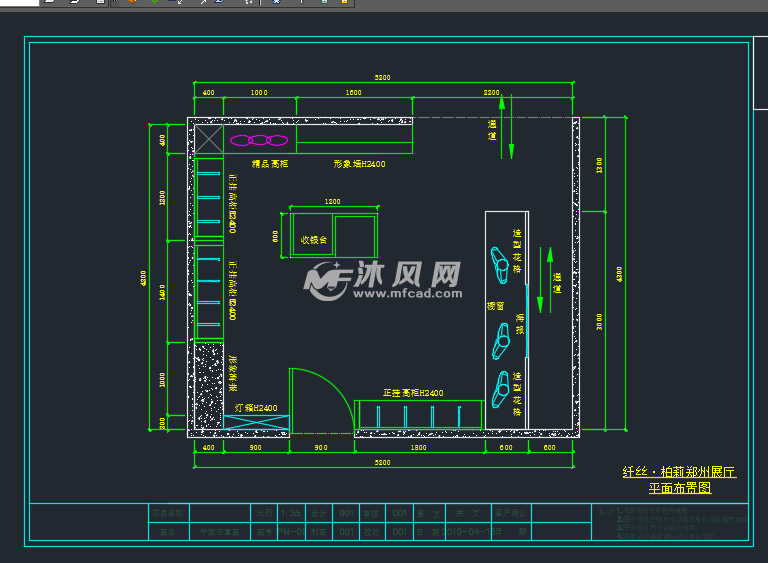This screenshot has width=768, height=563.
Task: Select the 项目名称 cell in title block
Action: (168, 513)
